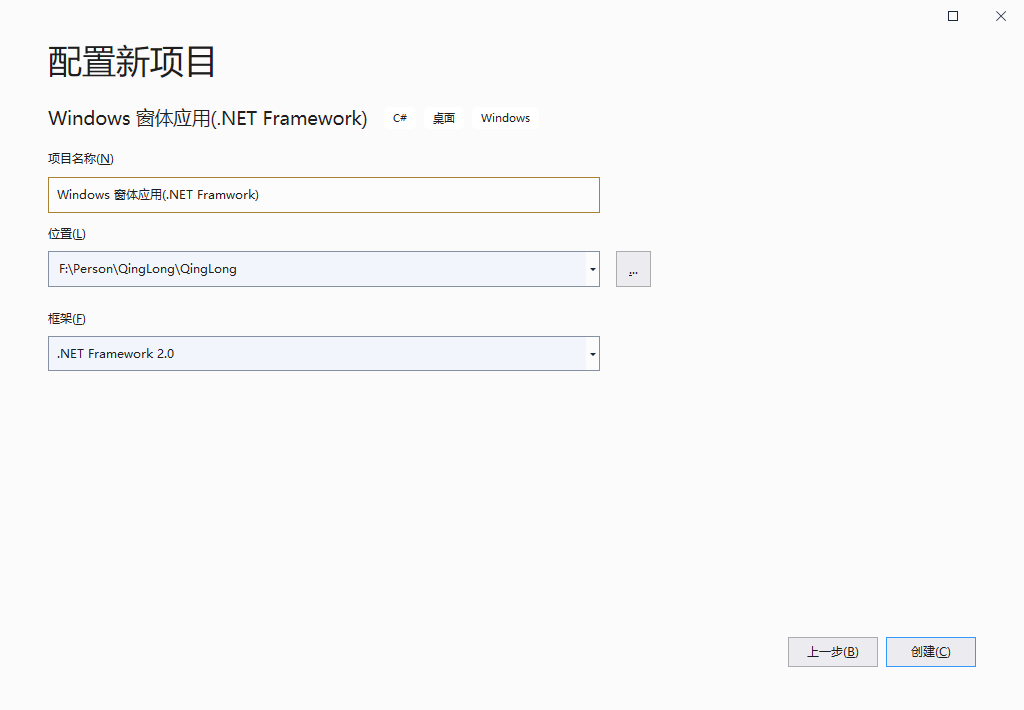The width and height of the screenshot is (1024, 710).
Task: Click the browse "..." button beside 位置
Action: pyautogui.click(x=632, y=268)
